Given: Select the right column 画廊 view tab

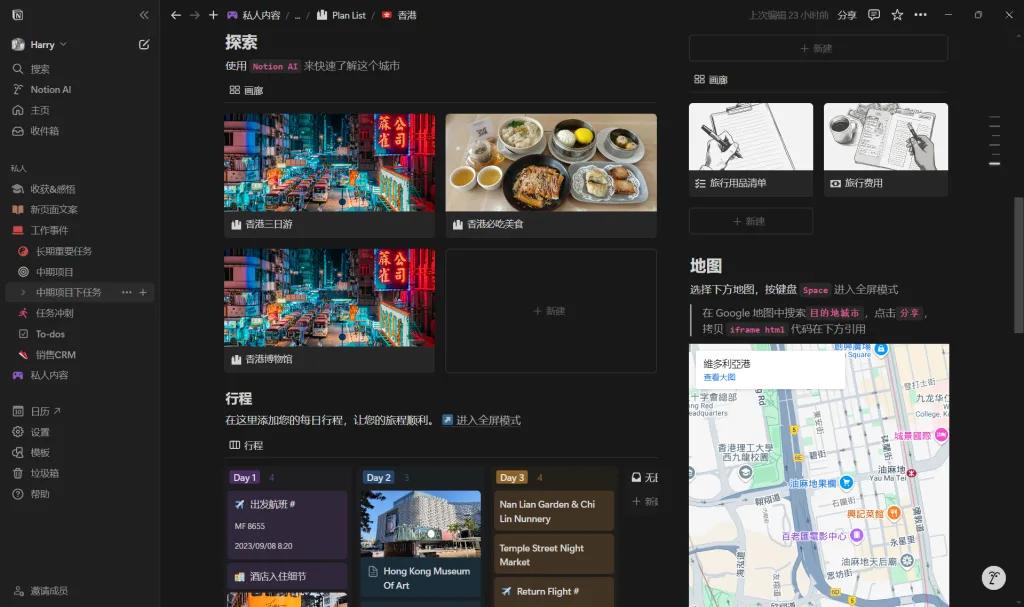Looking at the screenshot, I should 711,79.
